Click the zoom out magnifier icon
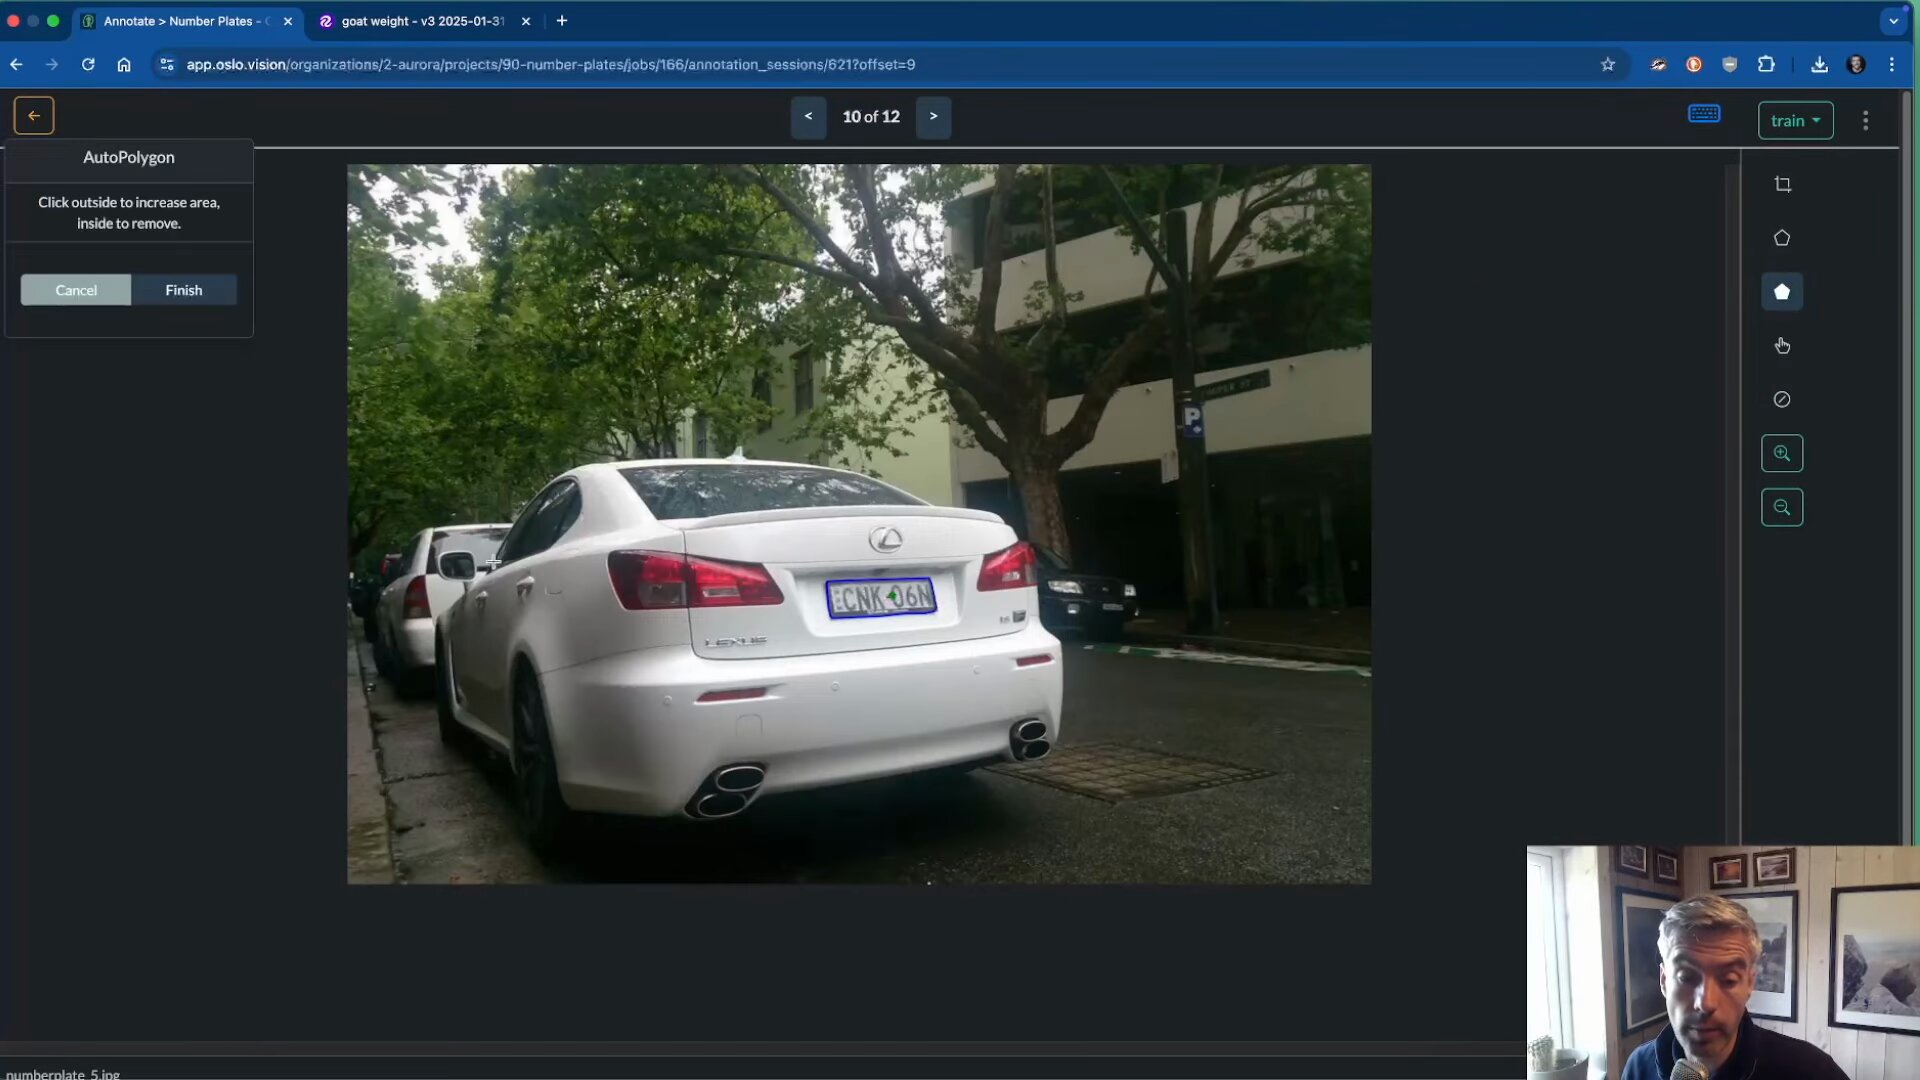This screenshot has height=1080, width=1920. click(1782, 507)
